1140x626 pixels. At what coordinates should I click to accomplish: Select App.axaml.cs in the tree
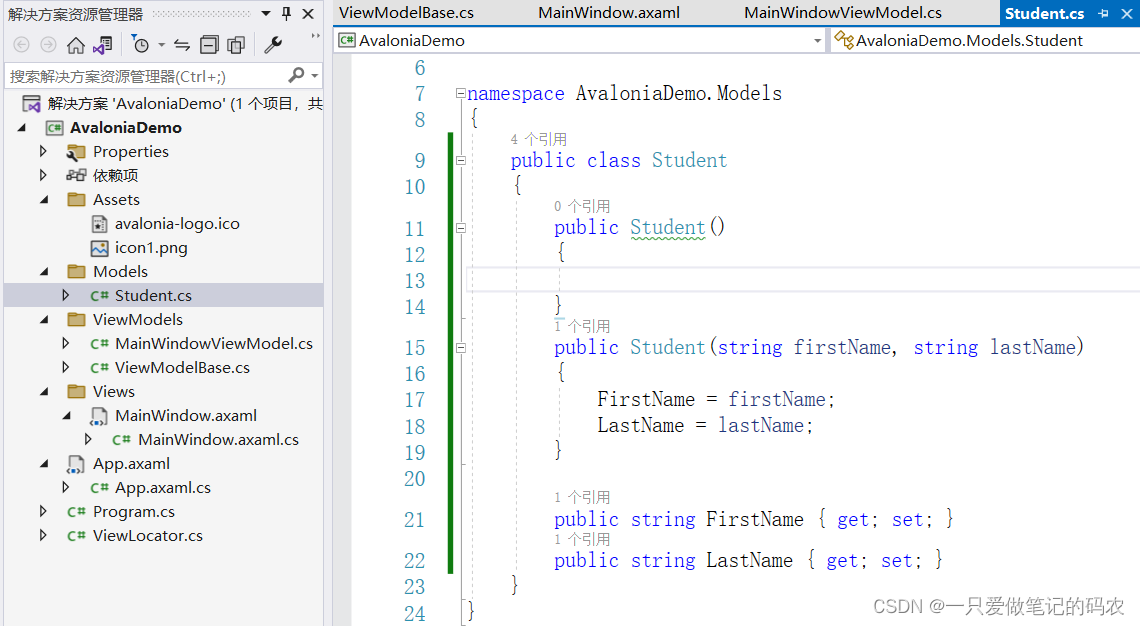[x=163, y=488]
